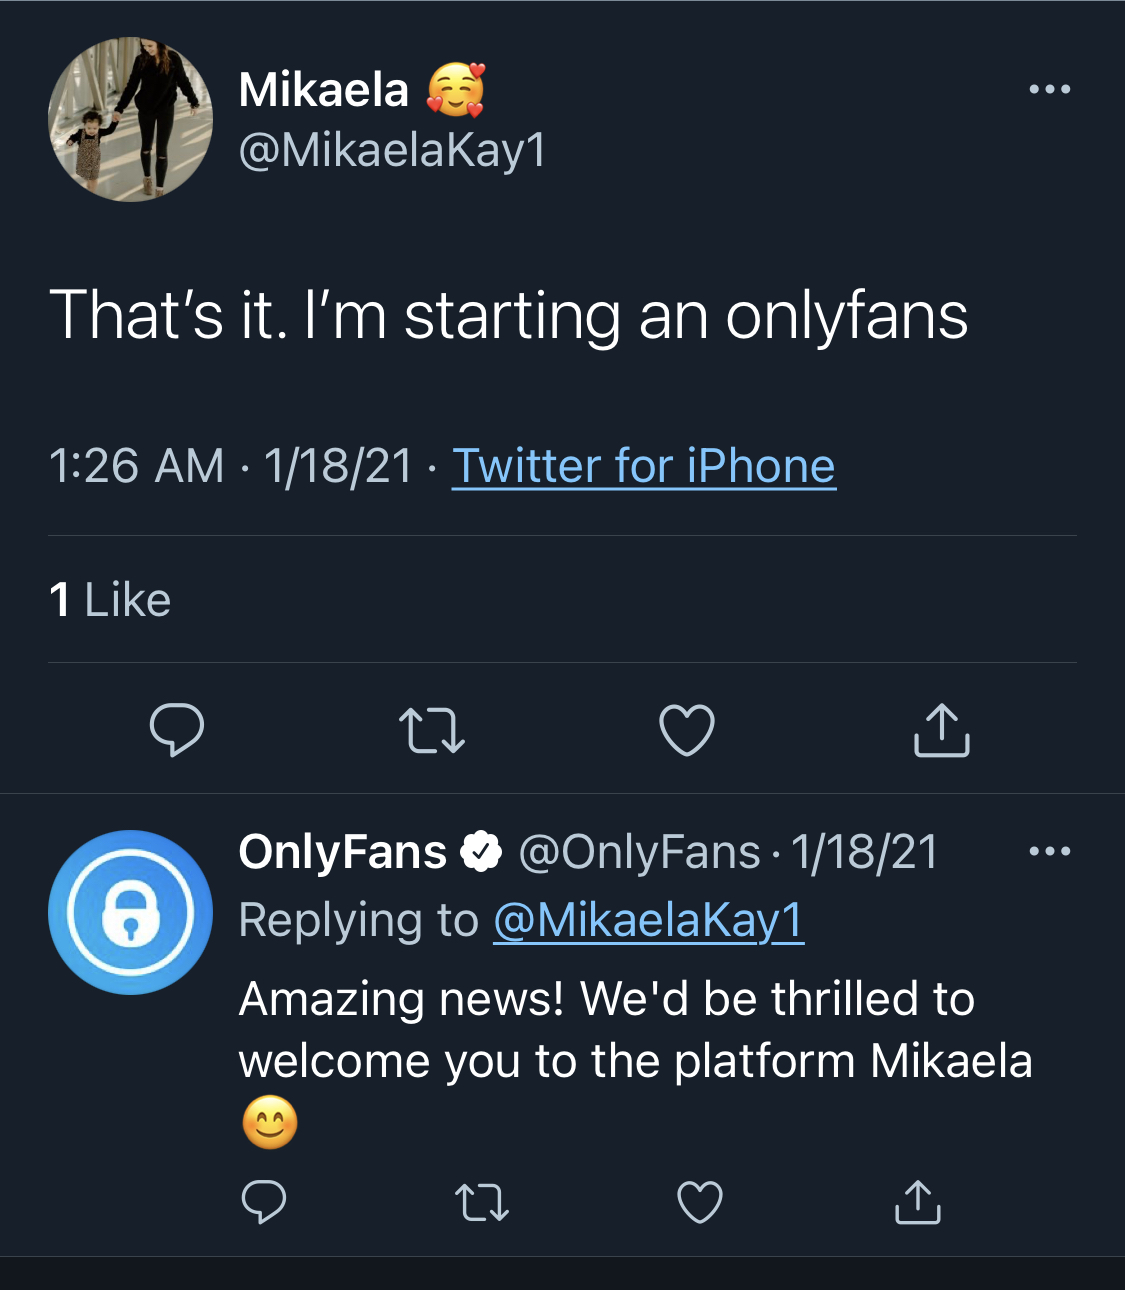The height and width of the screenshot is (1290, 1125).
Task: Open the @MikaelaKay1 handle under name
Action: pos(392,151)
